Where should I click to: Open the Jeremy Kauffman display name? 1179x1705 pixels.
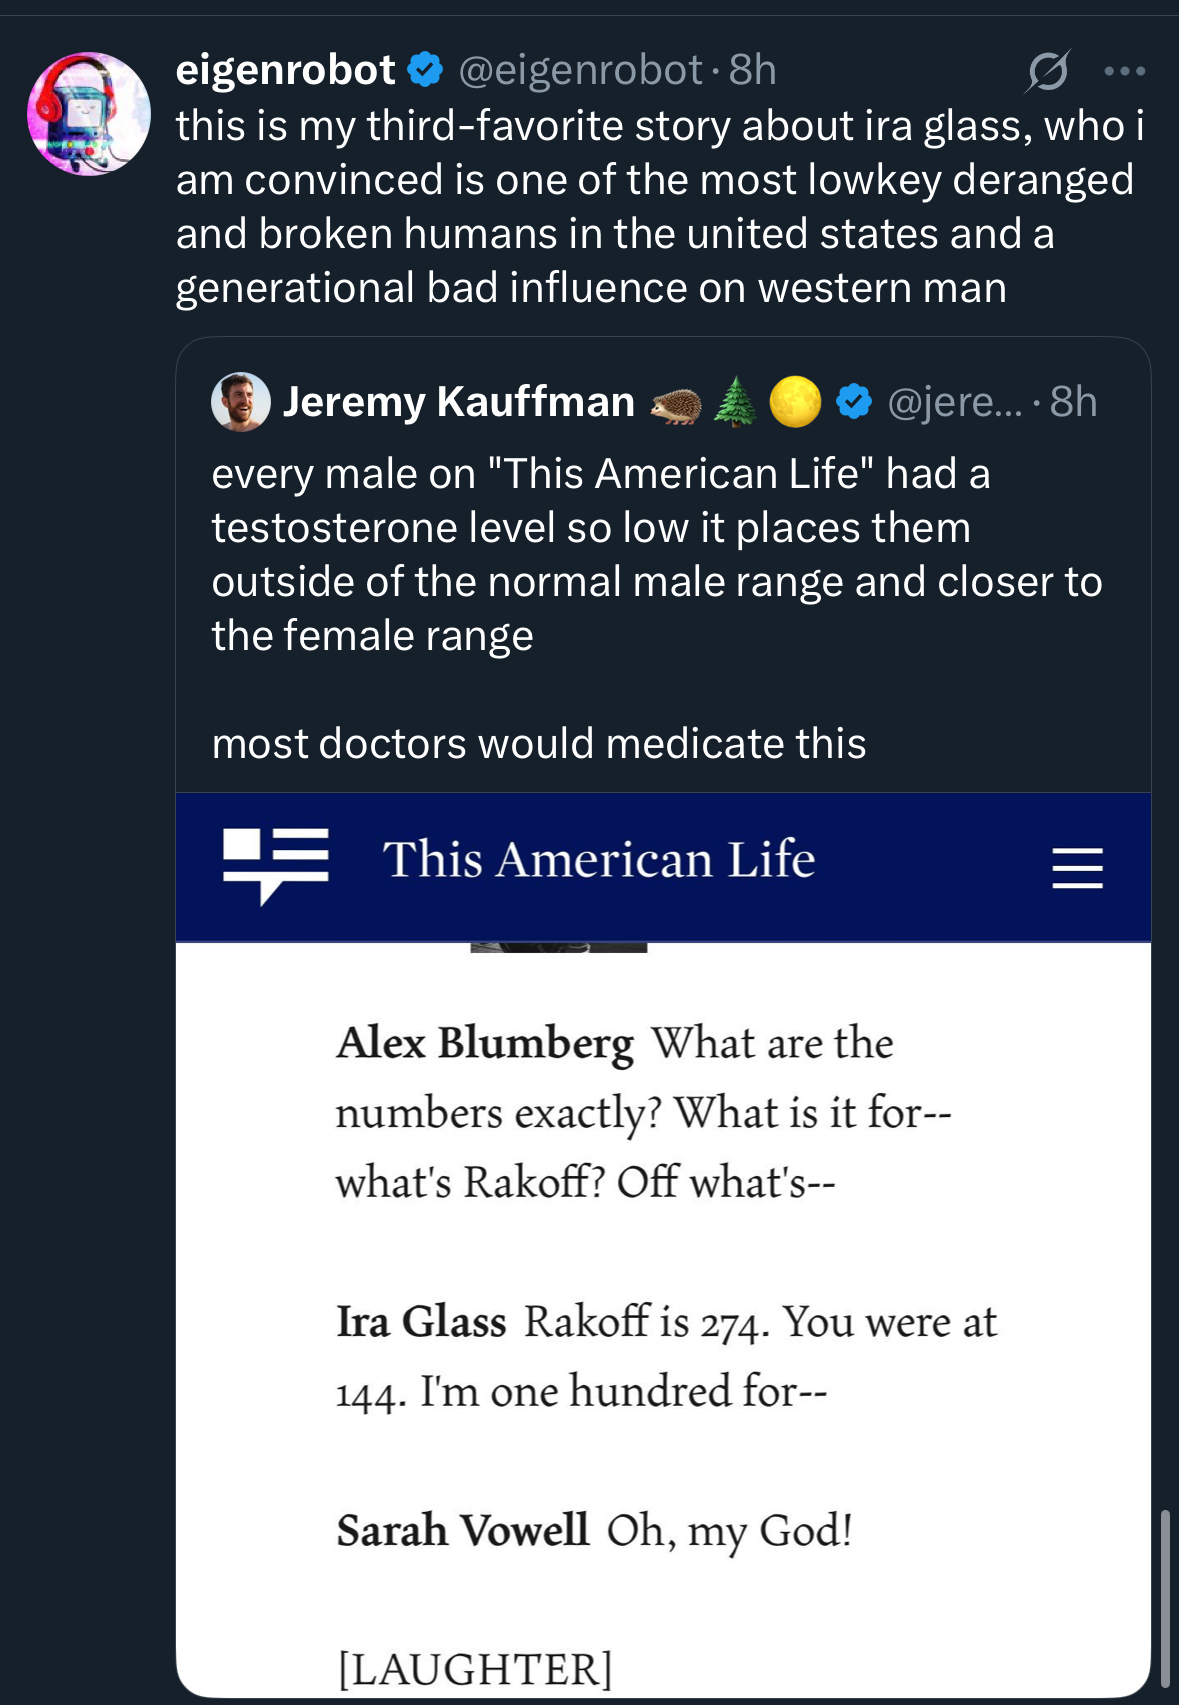pyautogui.click(x=458, y=402)
